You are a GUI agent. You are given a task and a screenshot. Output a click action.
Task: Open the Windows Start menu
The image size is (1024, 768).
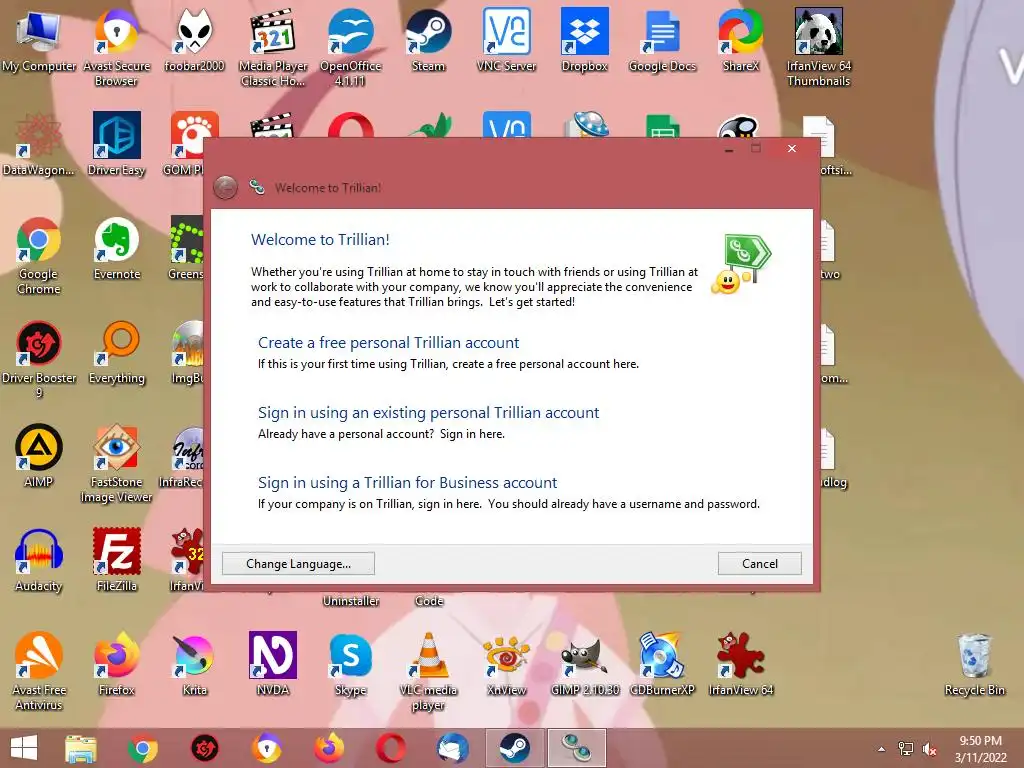pyautogui.click(x=24, y=748)
